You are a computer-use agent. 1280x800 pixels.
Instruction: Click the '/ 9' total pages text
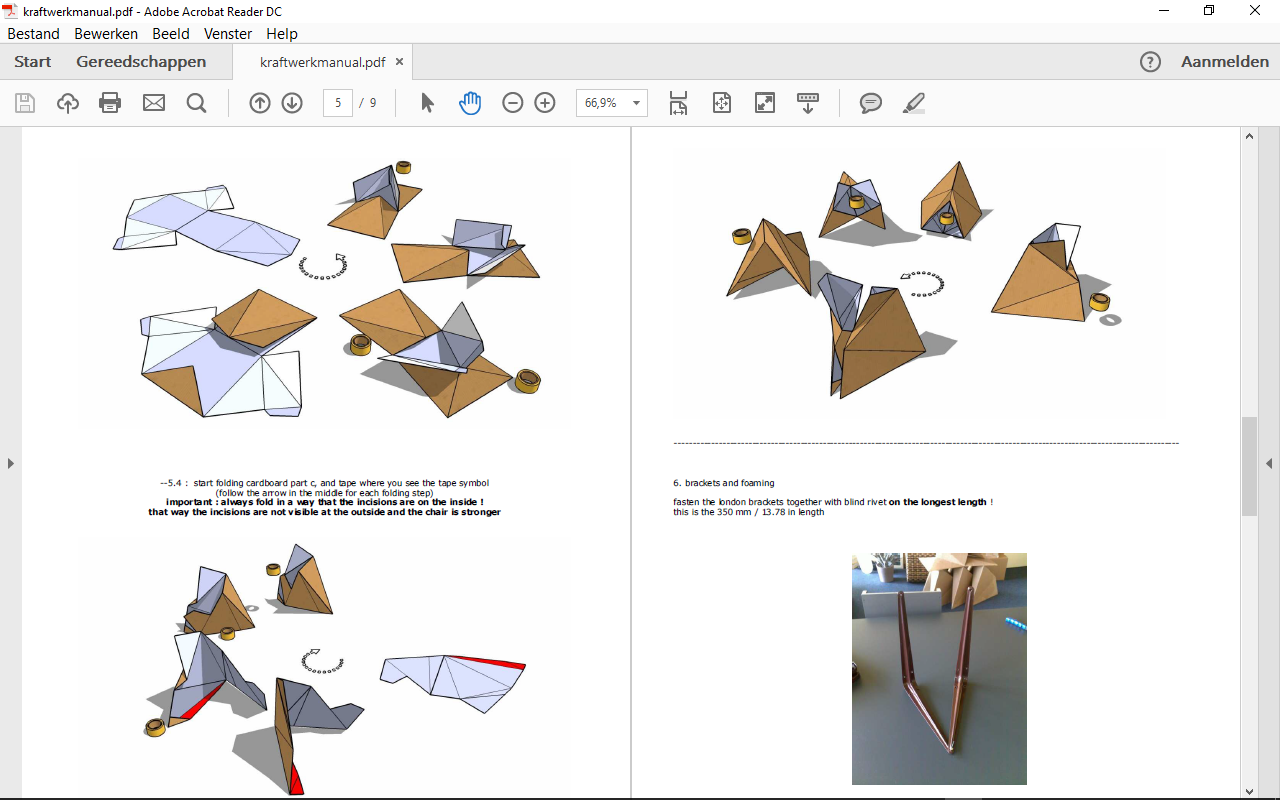click(x=369, y=103)
